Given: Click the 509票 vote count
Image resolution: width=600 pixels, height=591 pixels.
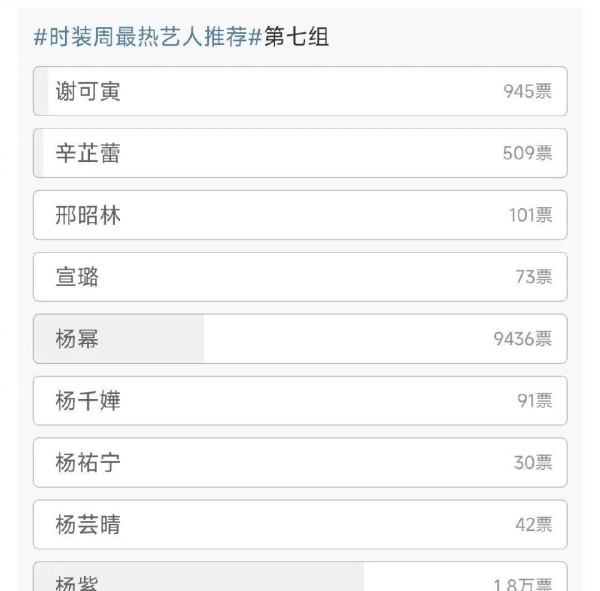Looking at the screenshot, I should pos(527,154).
